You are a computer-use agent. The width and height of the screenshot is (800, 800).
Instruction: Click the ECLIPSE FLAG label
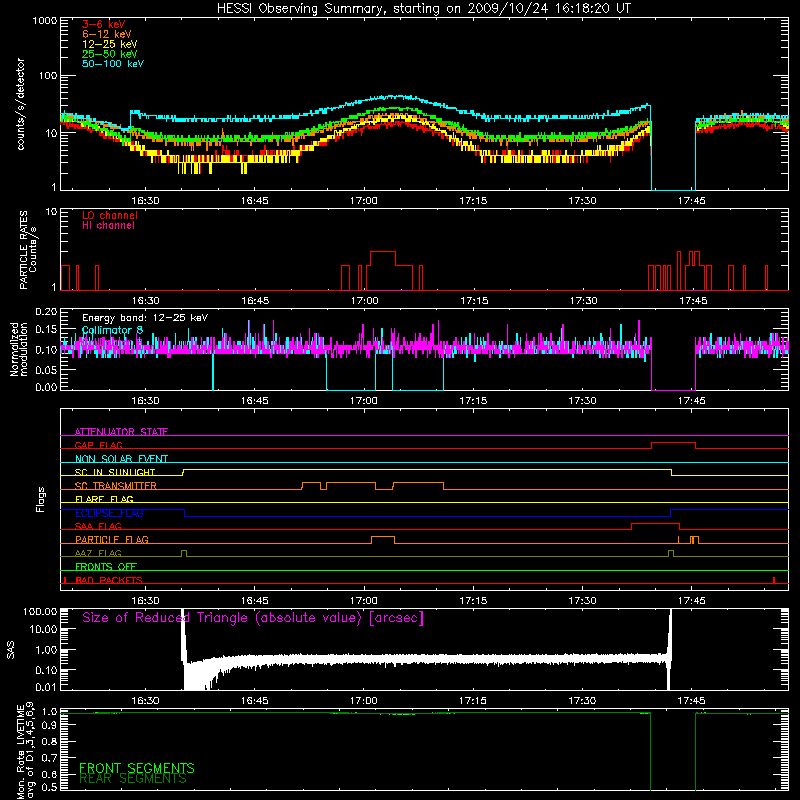click(109, 513)
